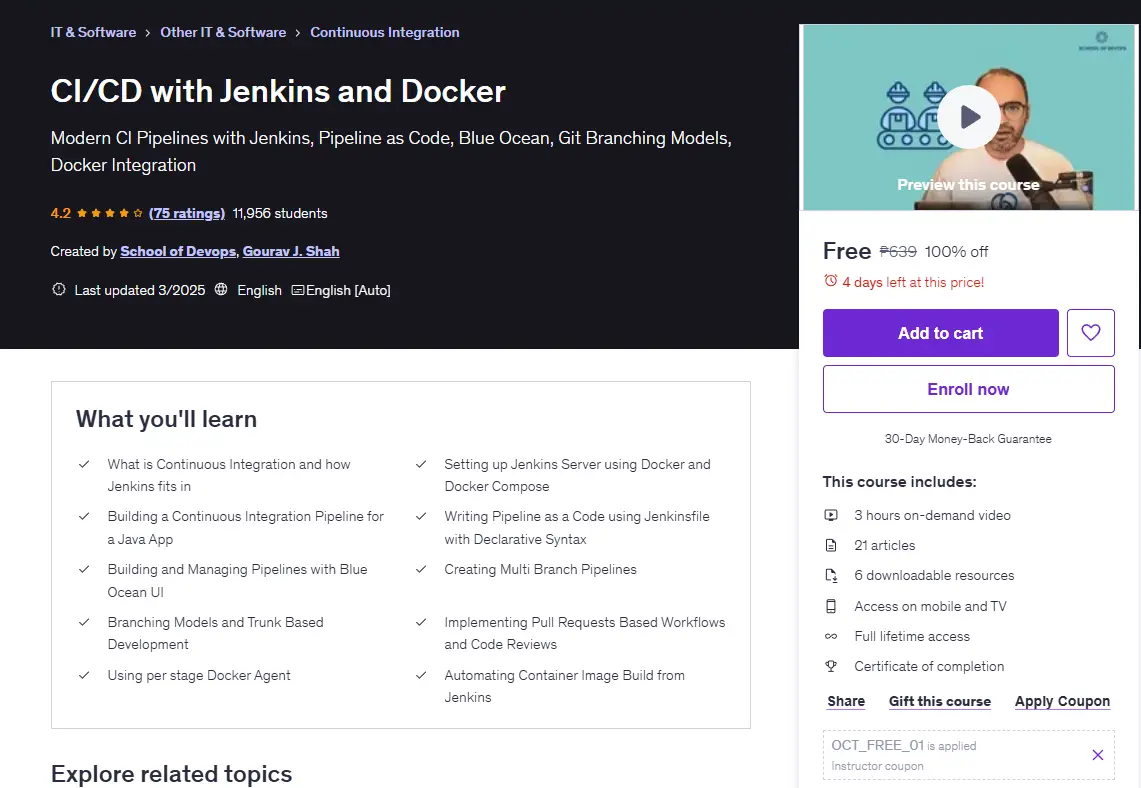Remove the OCT_FREE_01 coupon

tap(1097, 755)
